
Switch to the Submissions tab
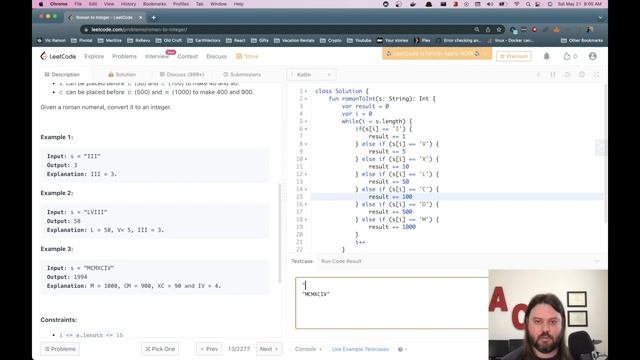242,75
